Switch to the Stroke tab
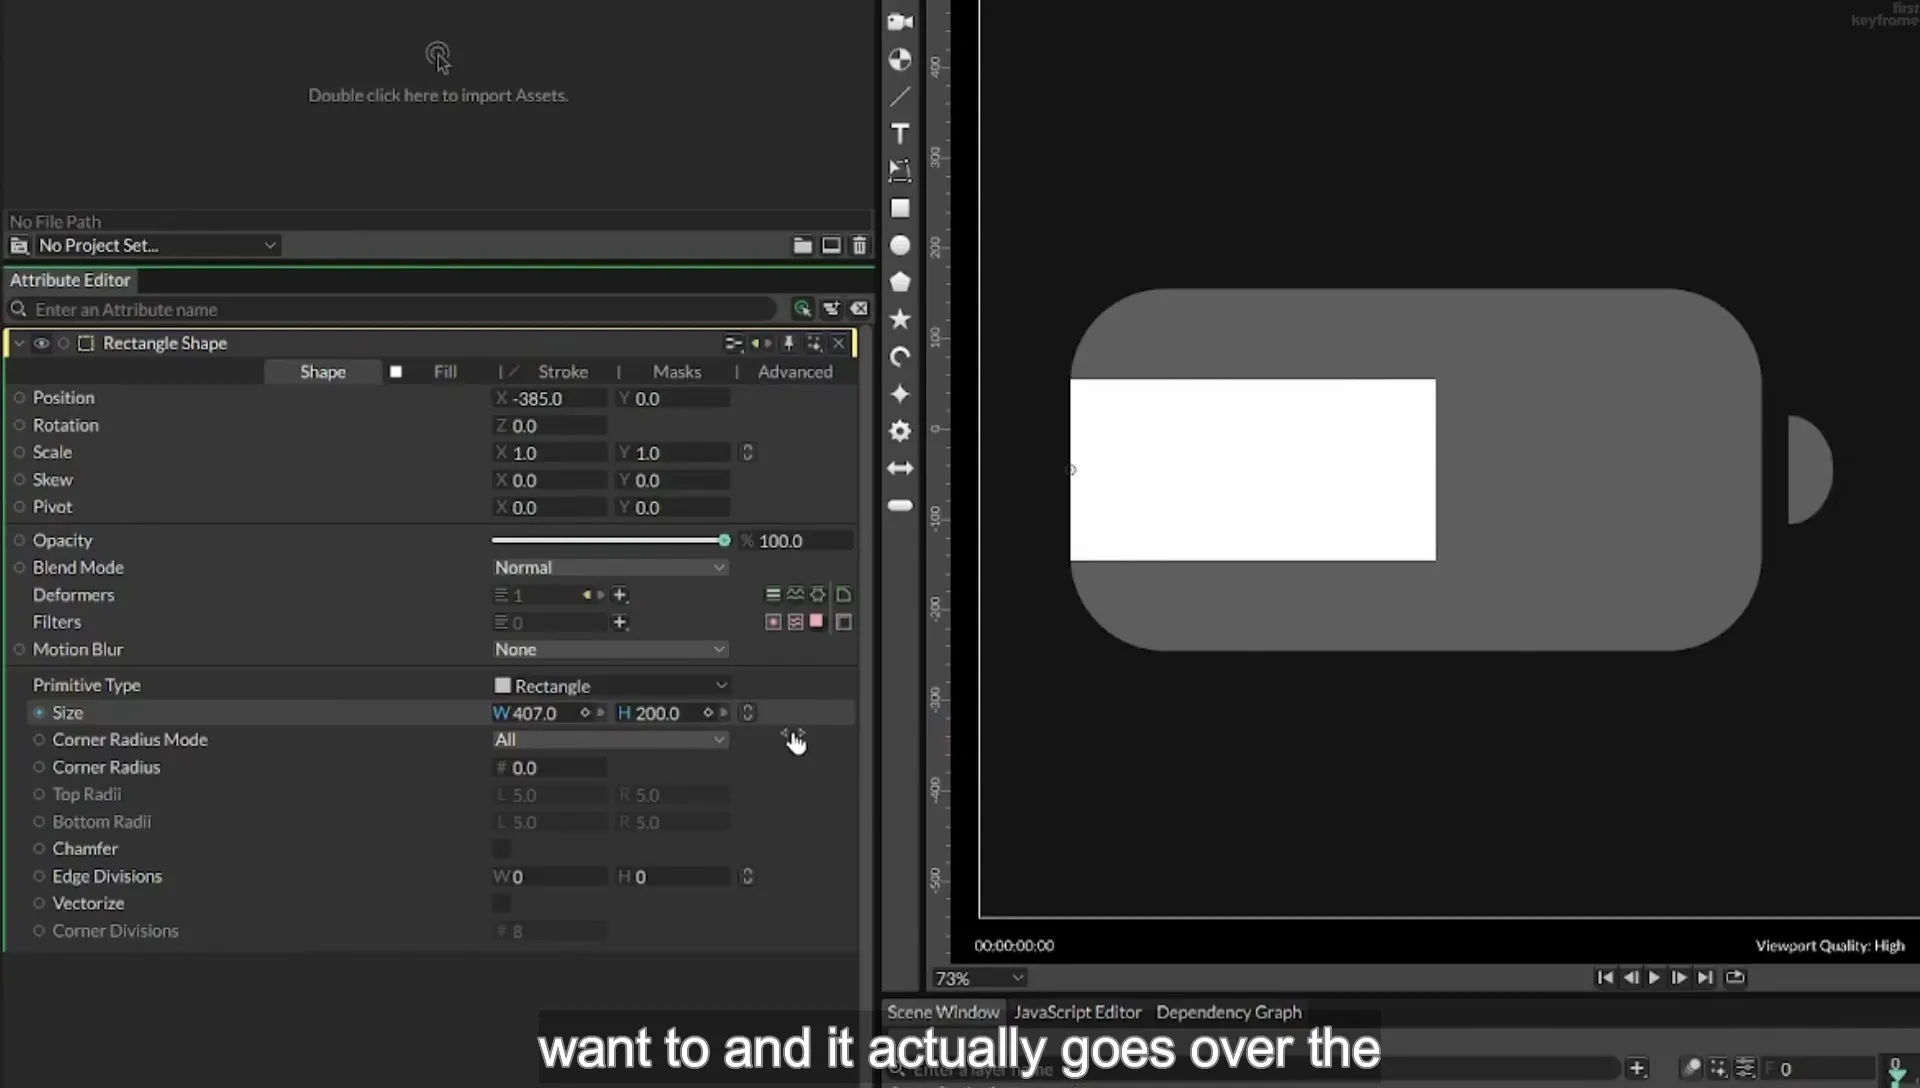The width and height of the screenshot is (1920, 1088). pos(563,372)
